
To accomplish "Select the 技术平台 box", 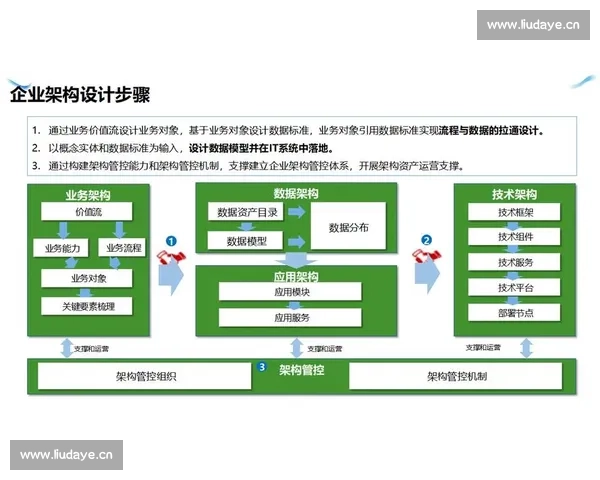I will pos(514,287).
